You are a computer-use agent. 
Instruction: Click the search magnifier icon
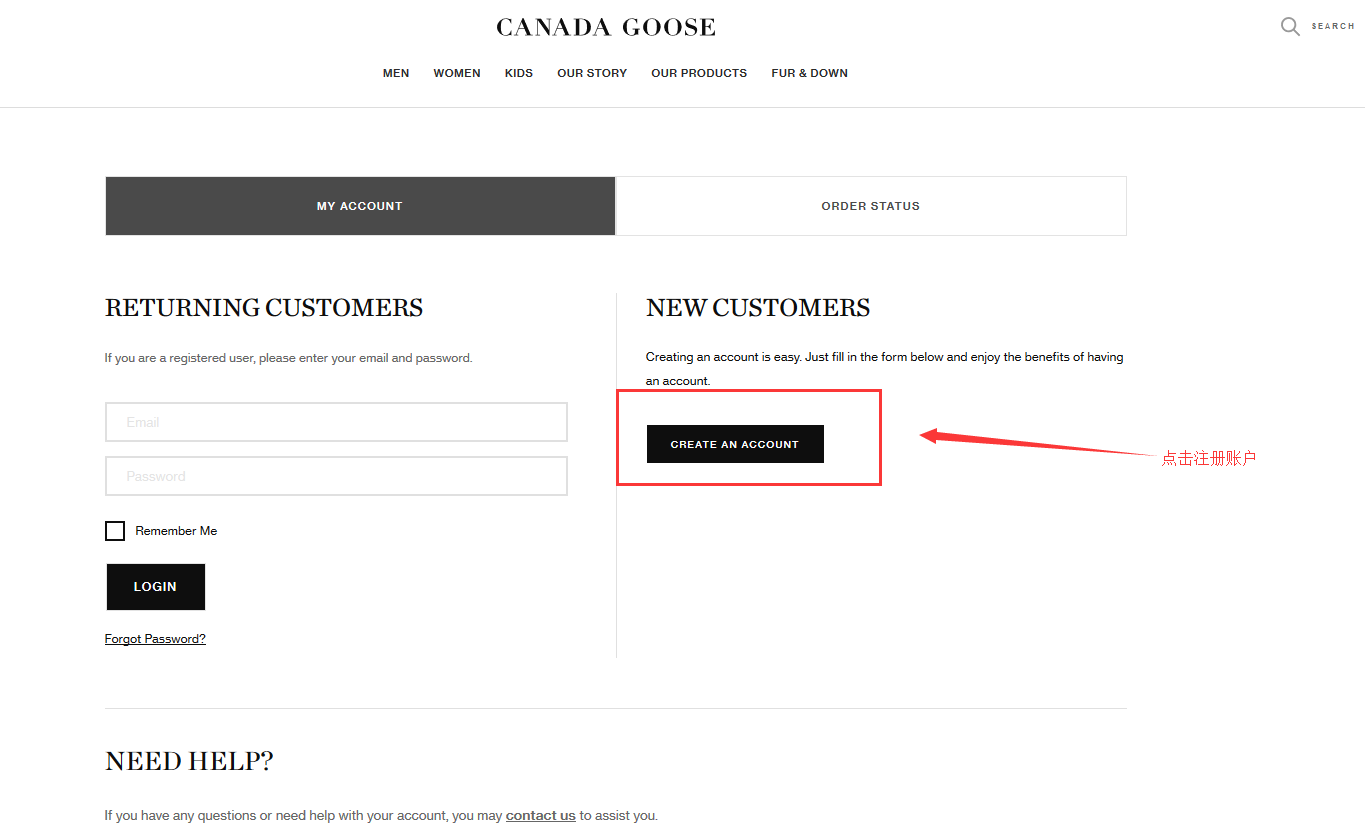(1291, 26)
